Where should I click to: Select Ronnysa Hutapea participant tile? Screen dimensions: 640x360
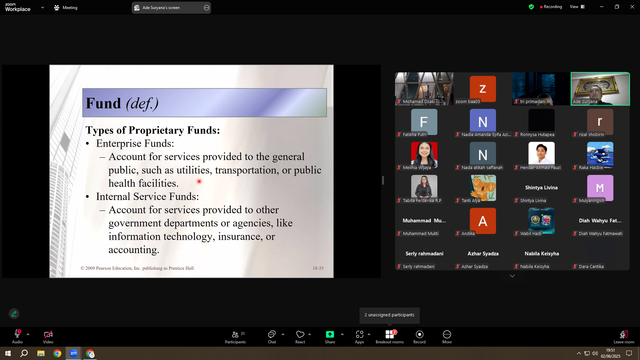(x=541, y=122)
